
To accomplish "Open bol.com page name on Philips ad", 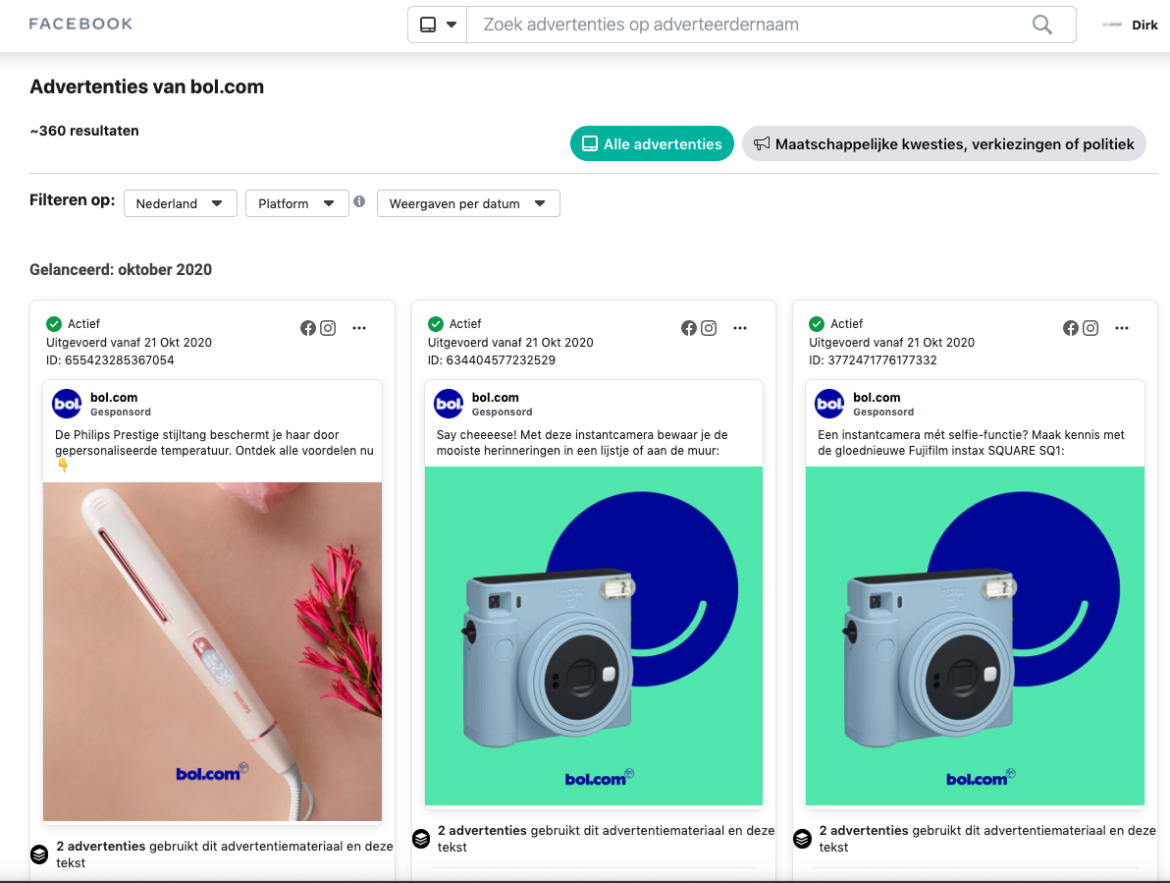I will 113,397.
